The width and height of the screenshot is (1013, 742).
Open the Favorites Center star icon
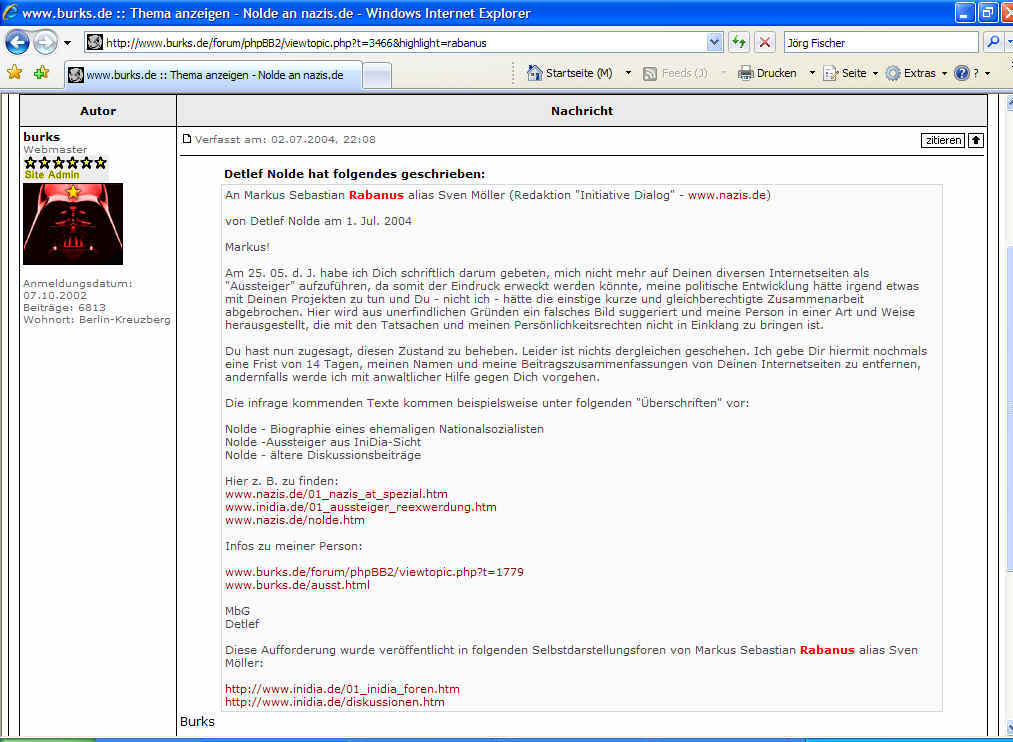click(x=14, y=73)
